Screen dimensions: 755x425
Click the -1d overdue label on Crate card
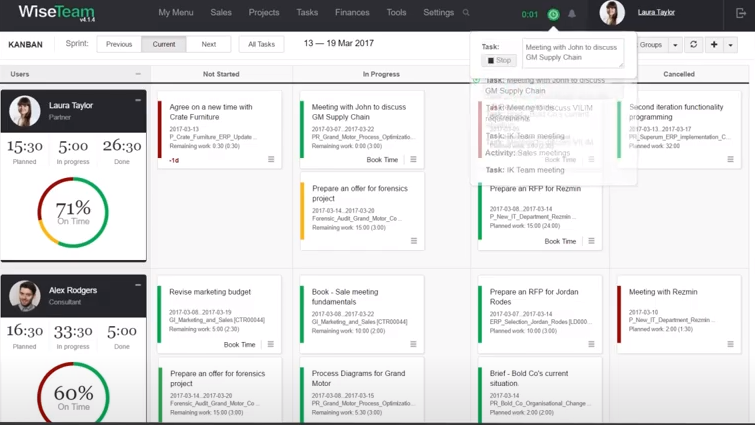coord(174,160)
